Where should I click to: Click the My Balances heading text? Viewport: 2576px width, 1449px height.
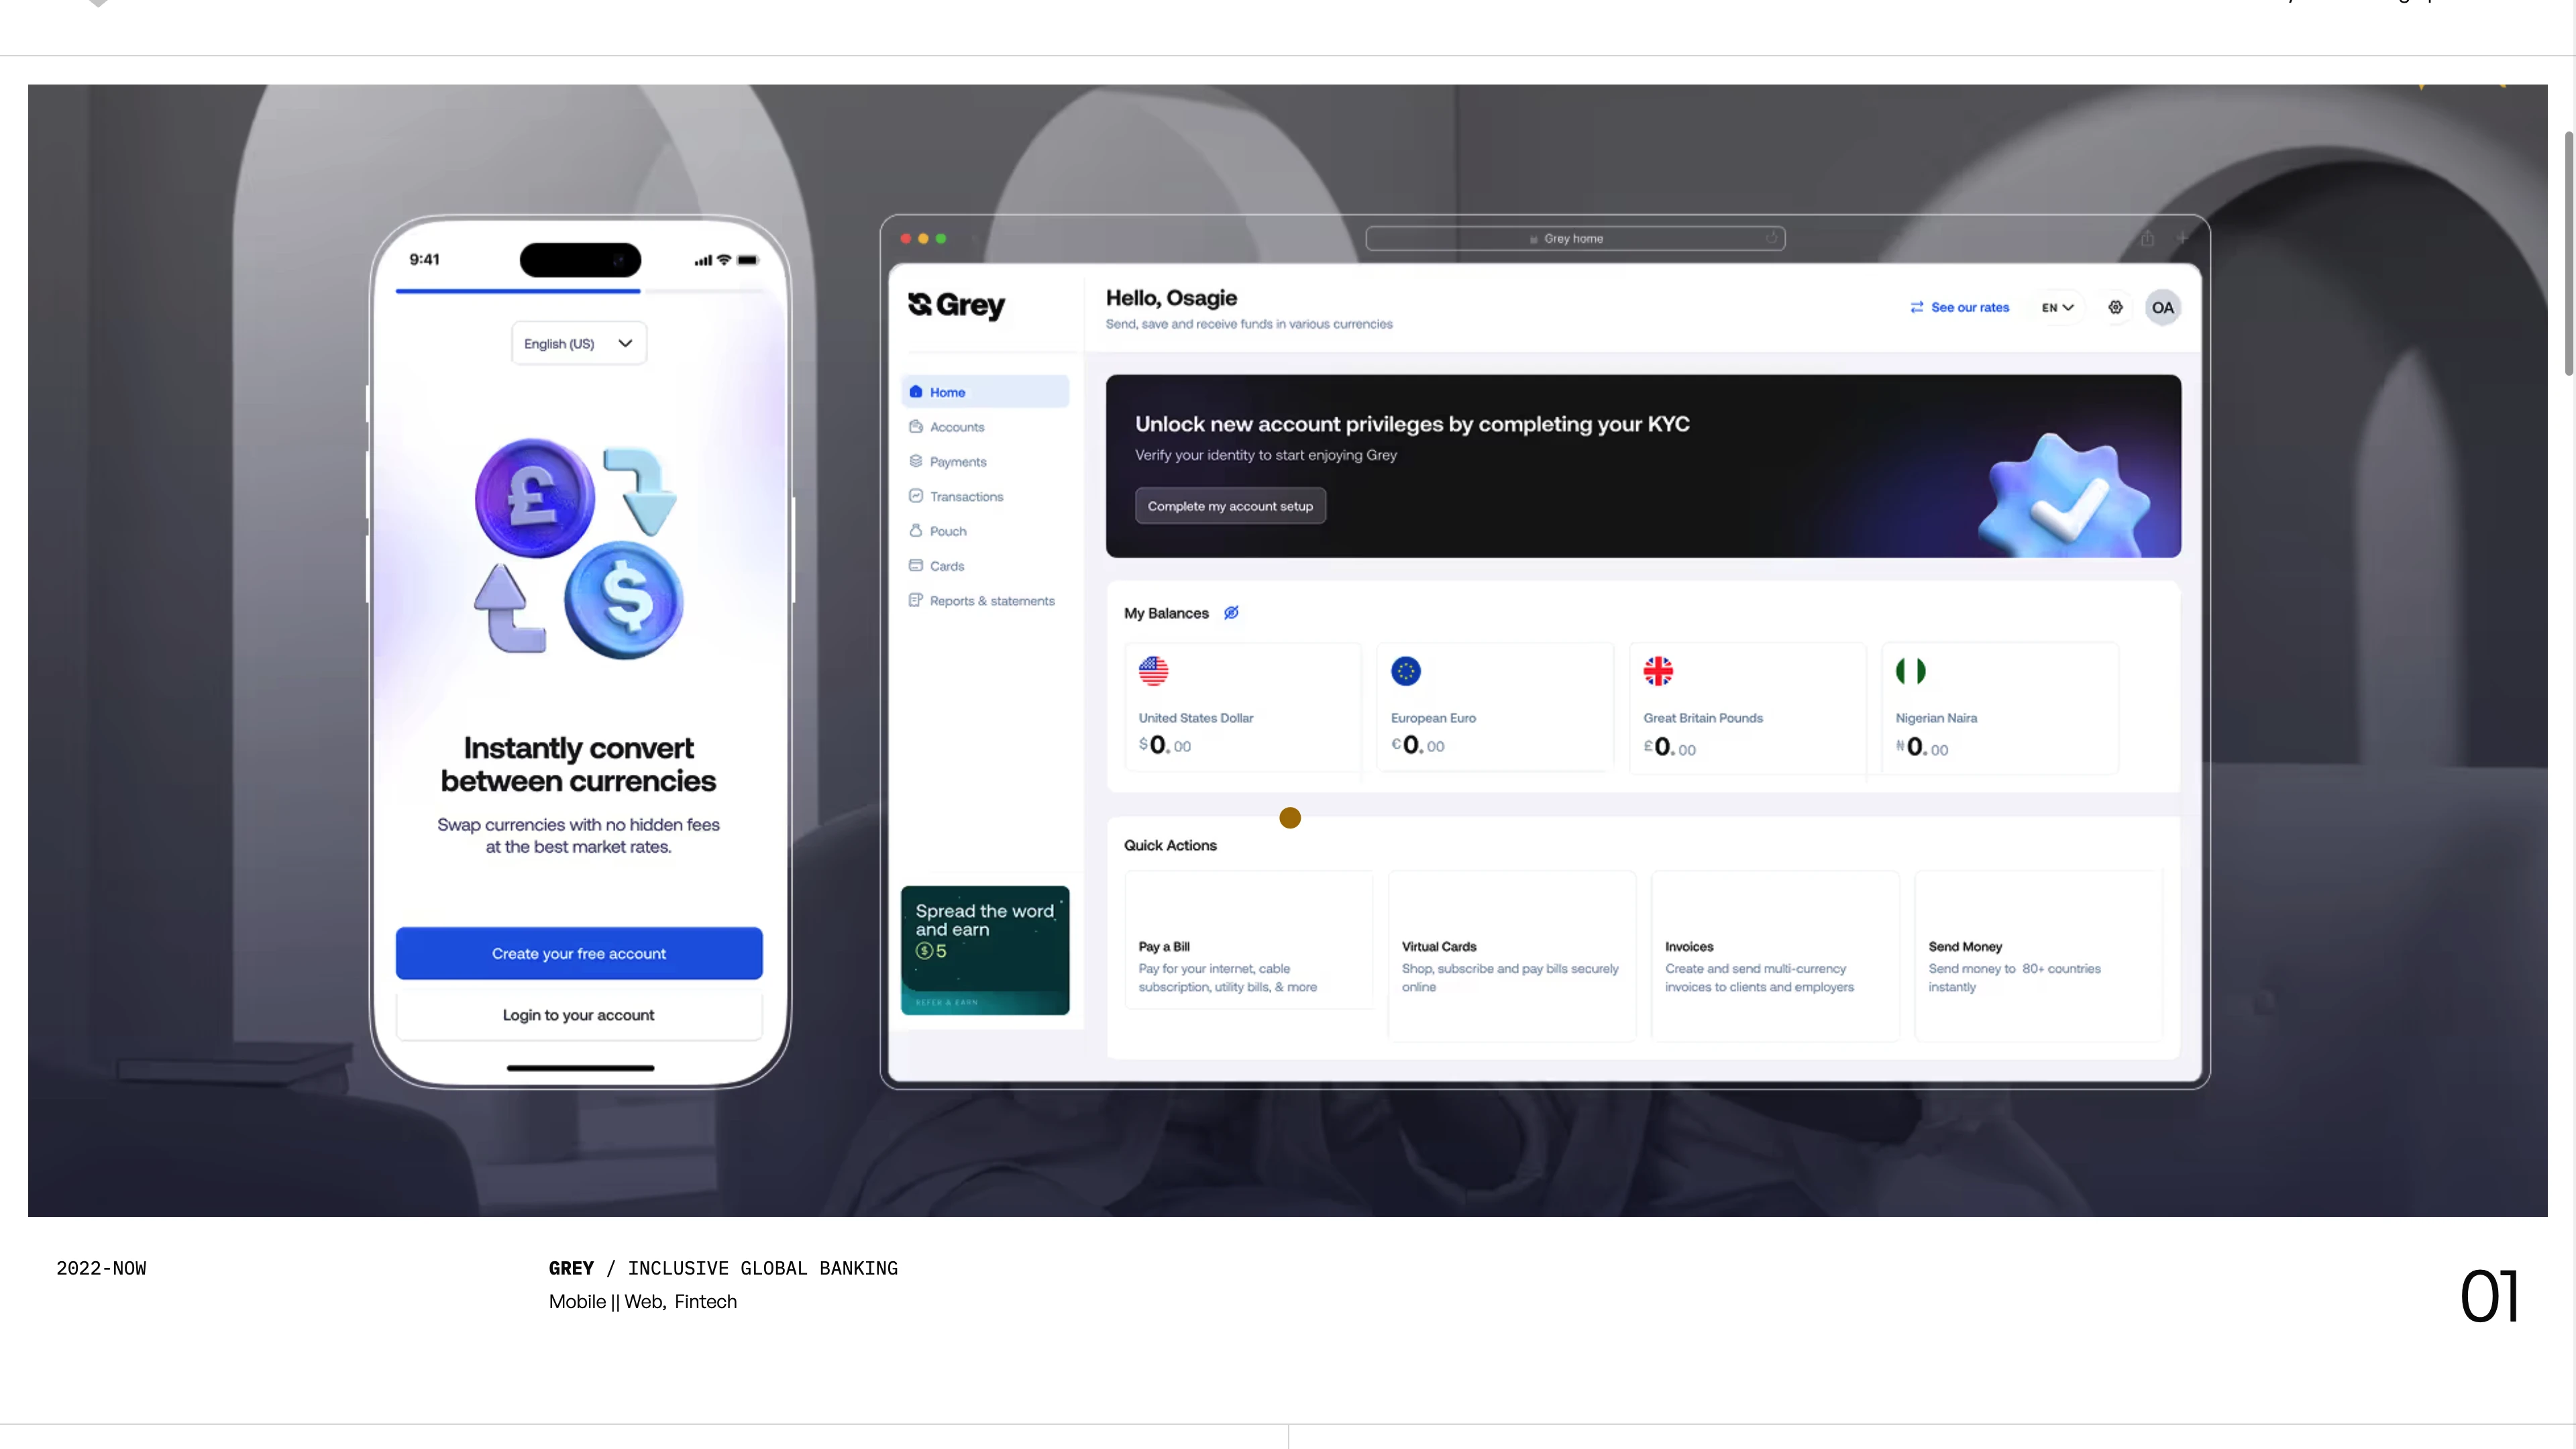click(1166, 613)
